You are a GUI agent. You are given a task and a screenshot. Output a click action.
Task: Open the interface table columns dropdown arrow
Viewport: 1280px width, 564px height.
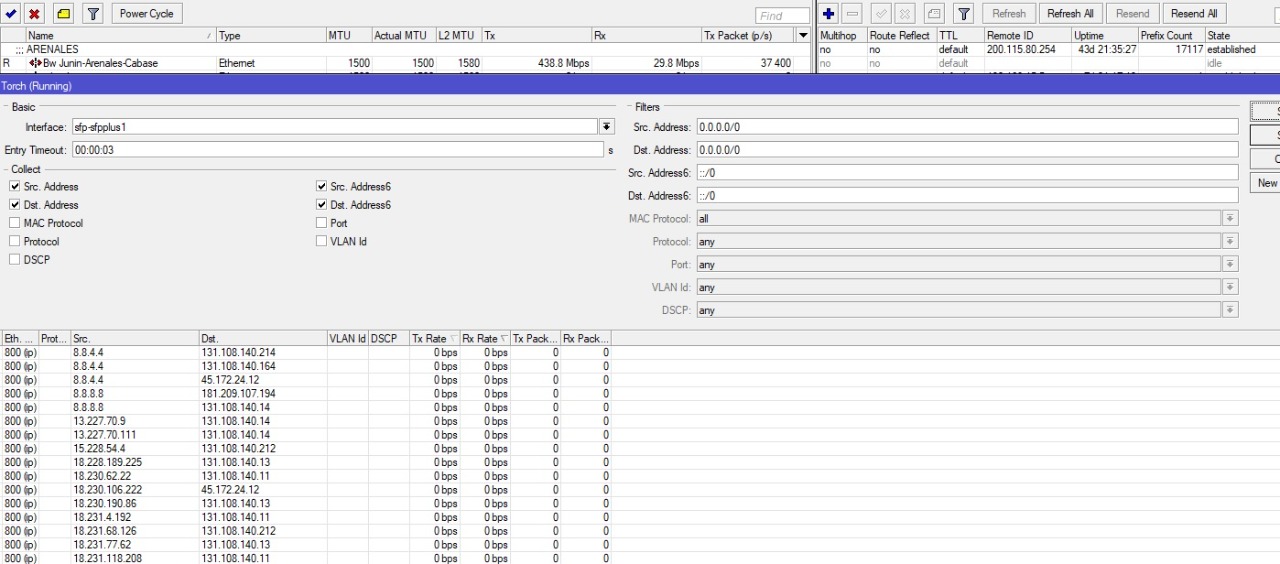click(802, 36)
